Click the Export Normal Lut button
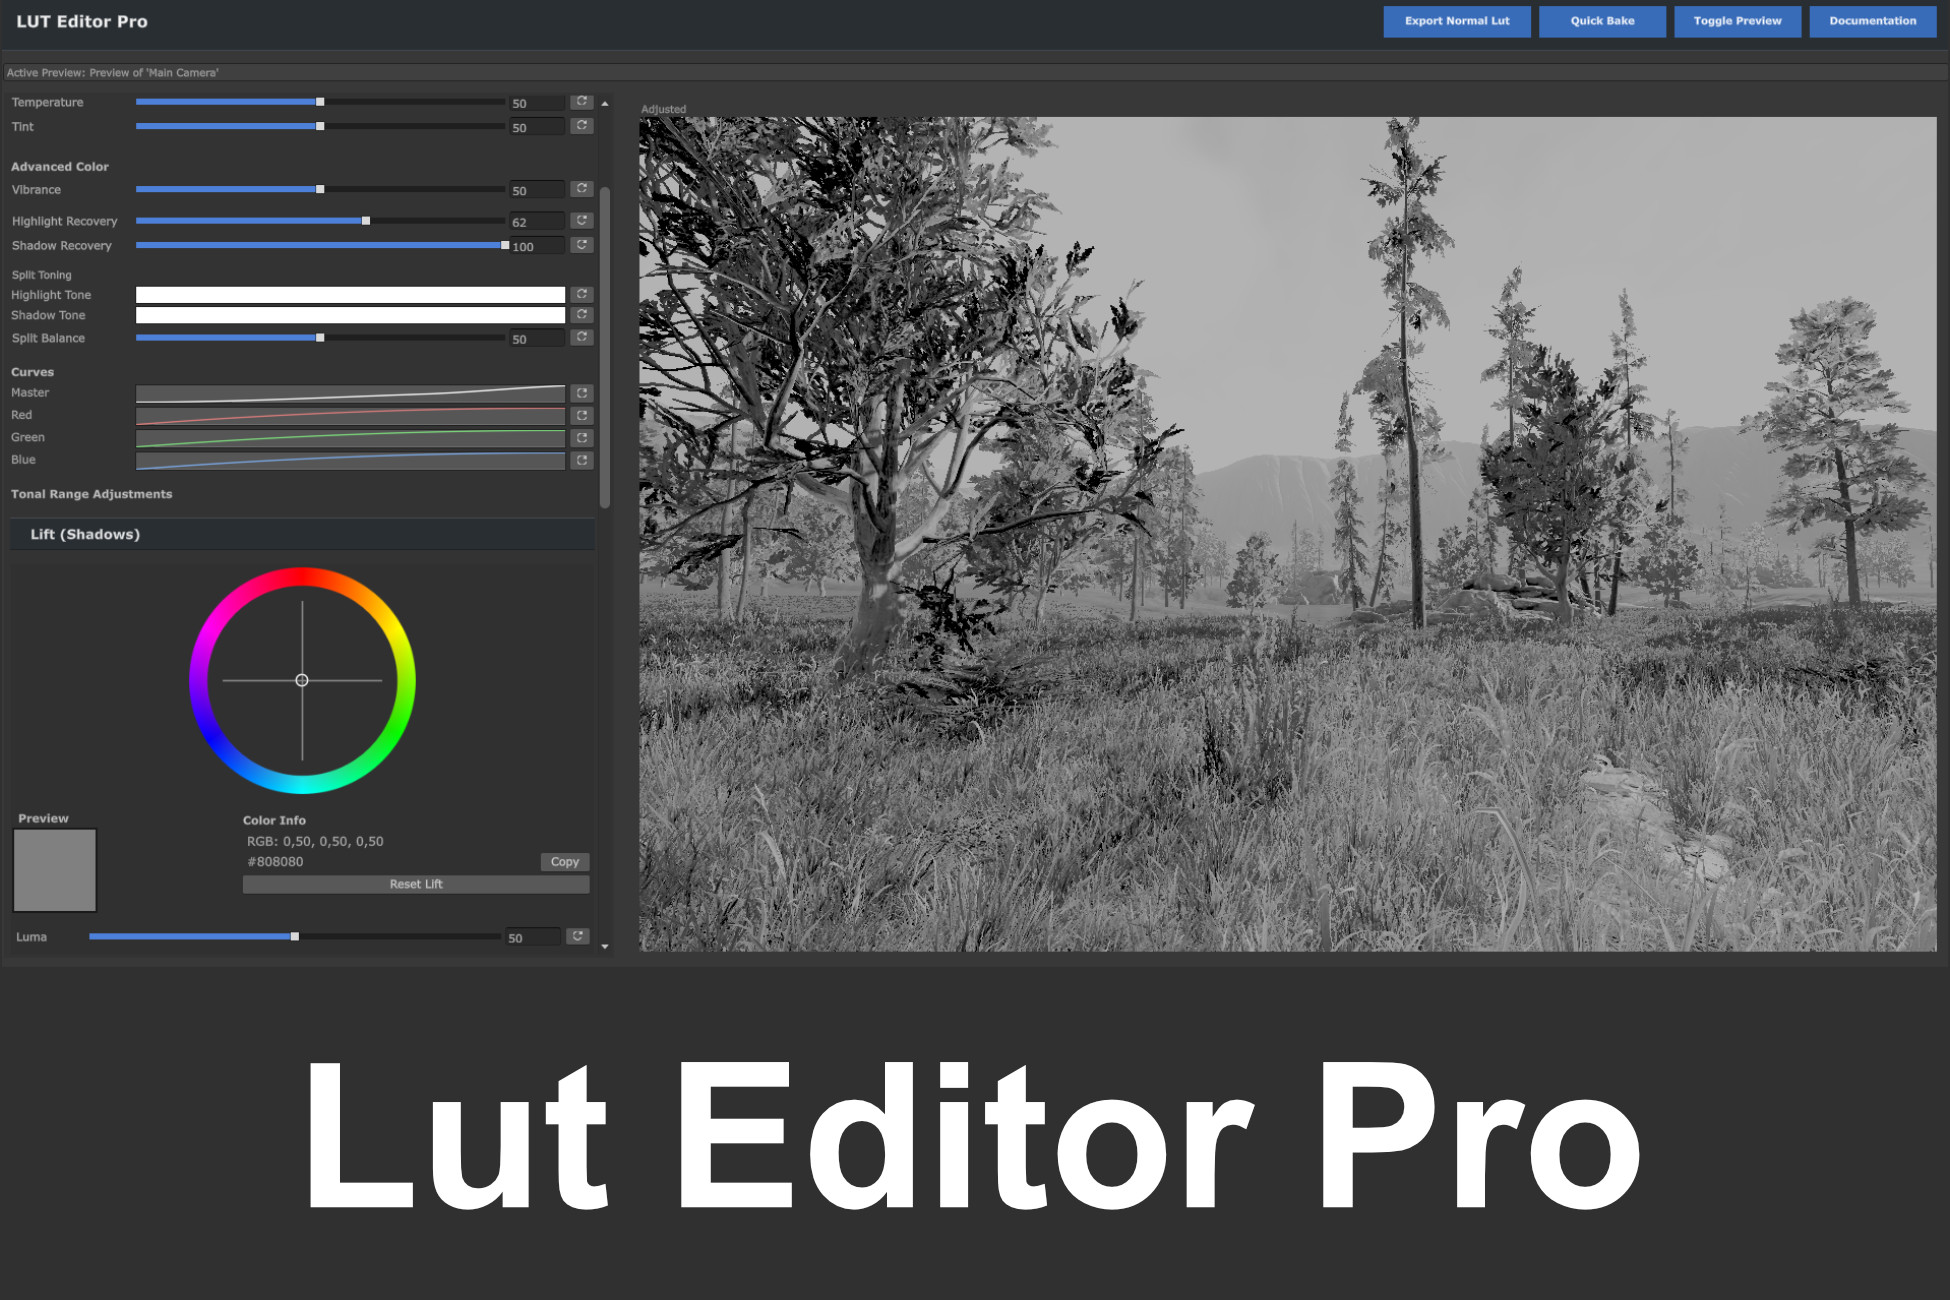Screen dimensions: 1950x1300 (x=1456, y=21)
